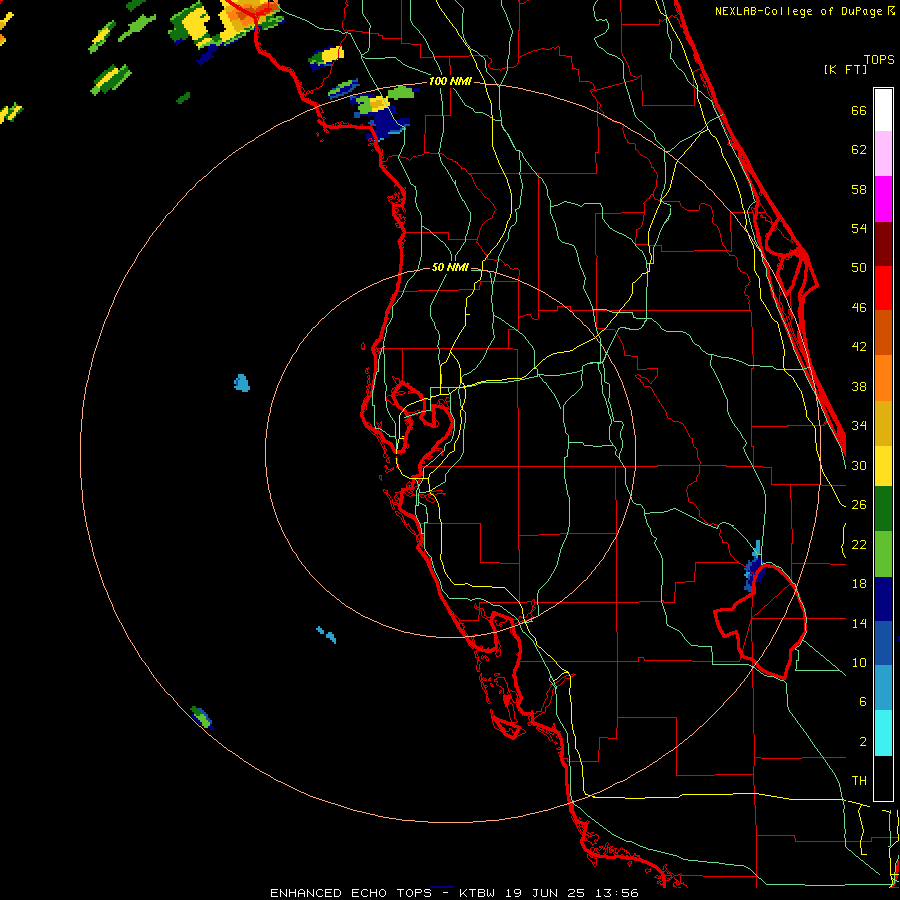Click the blue echo beside Lake Okeechobee

point(755,569)
